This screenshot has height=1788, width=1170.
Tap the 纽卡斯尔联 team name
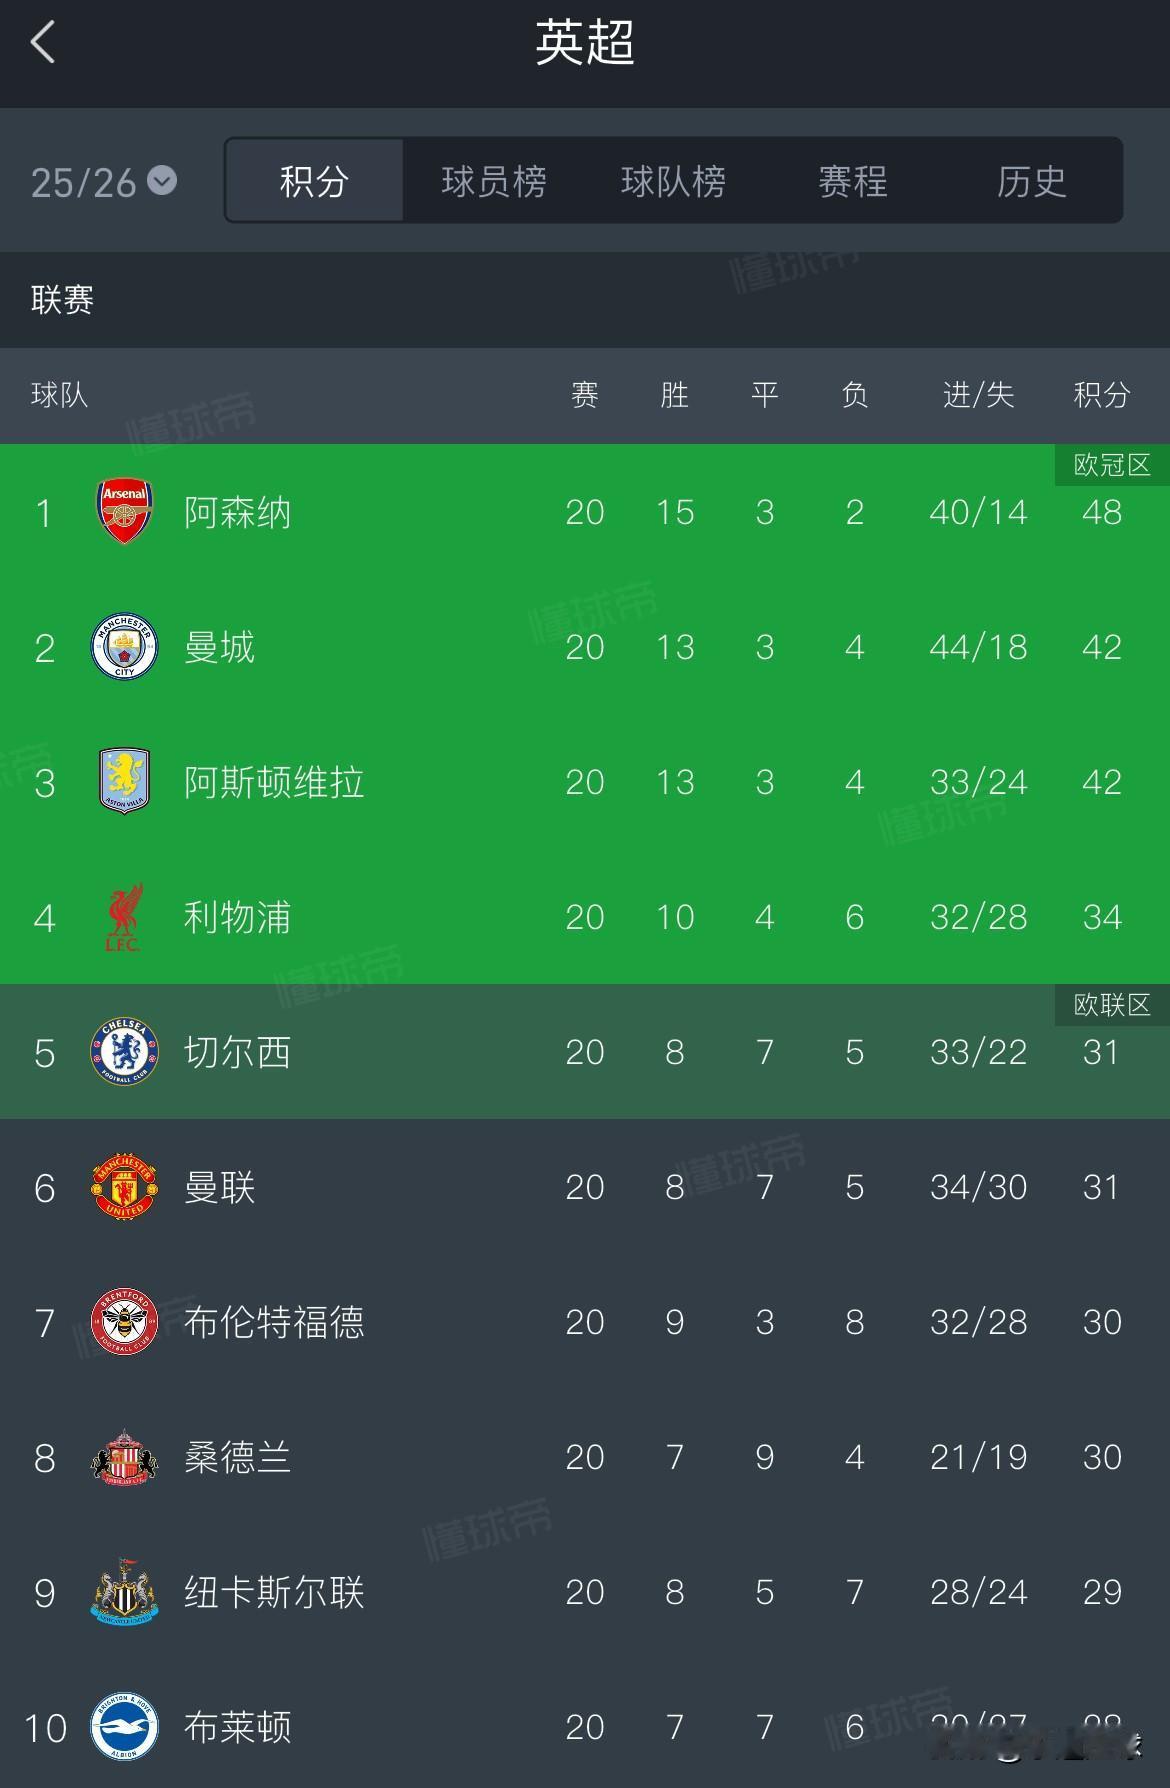pyautogui.click(x=274, y=1592)
